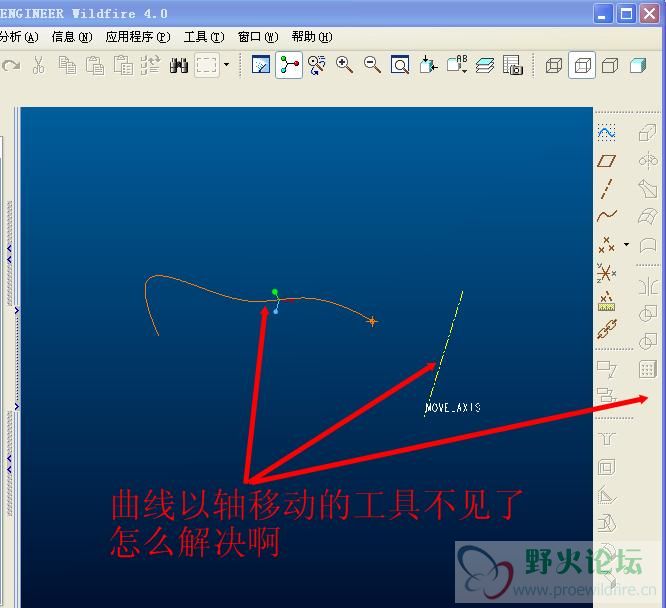Select the MOVE_AXIS label in the viewport
This screenshot has width=666, height=608.
point(452,407)
